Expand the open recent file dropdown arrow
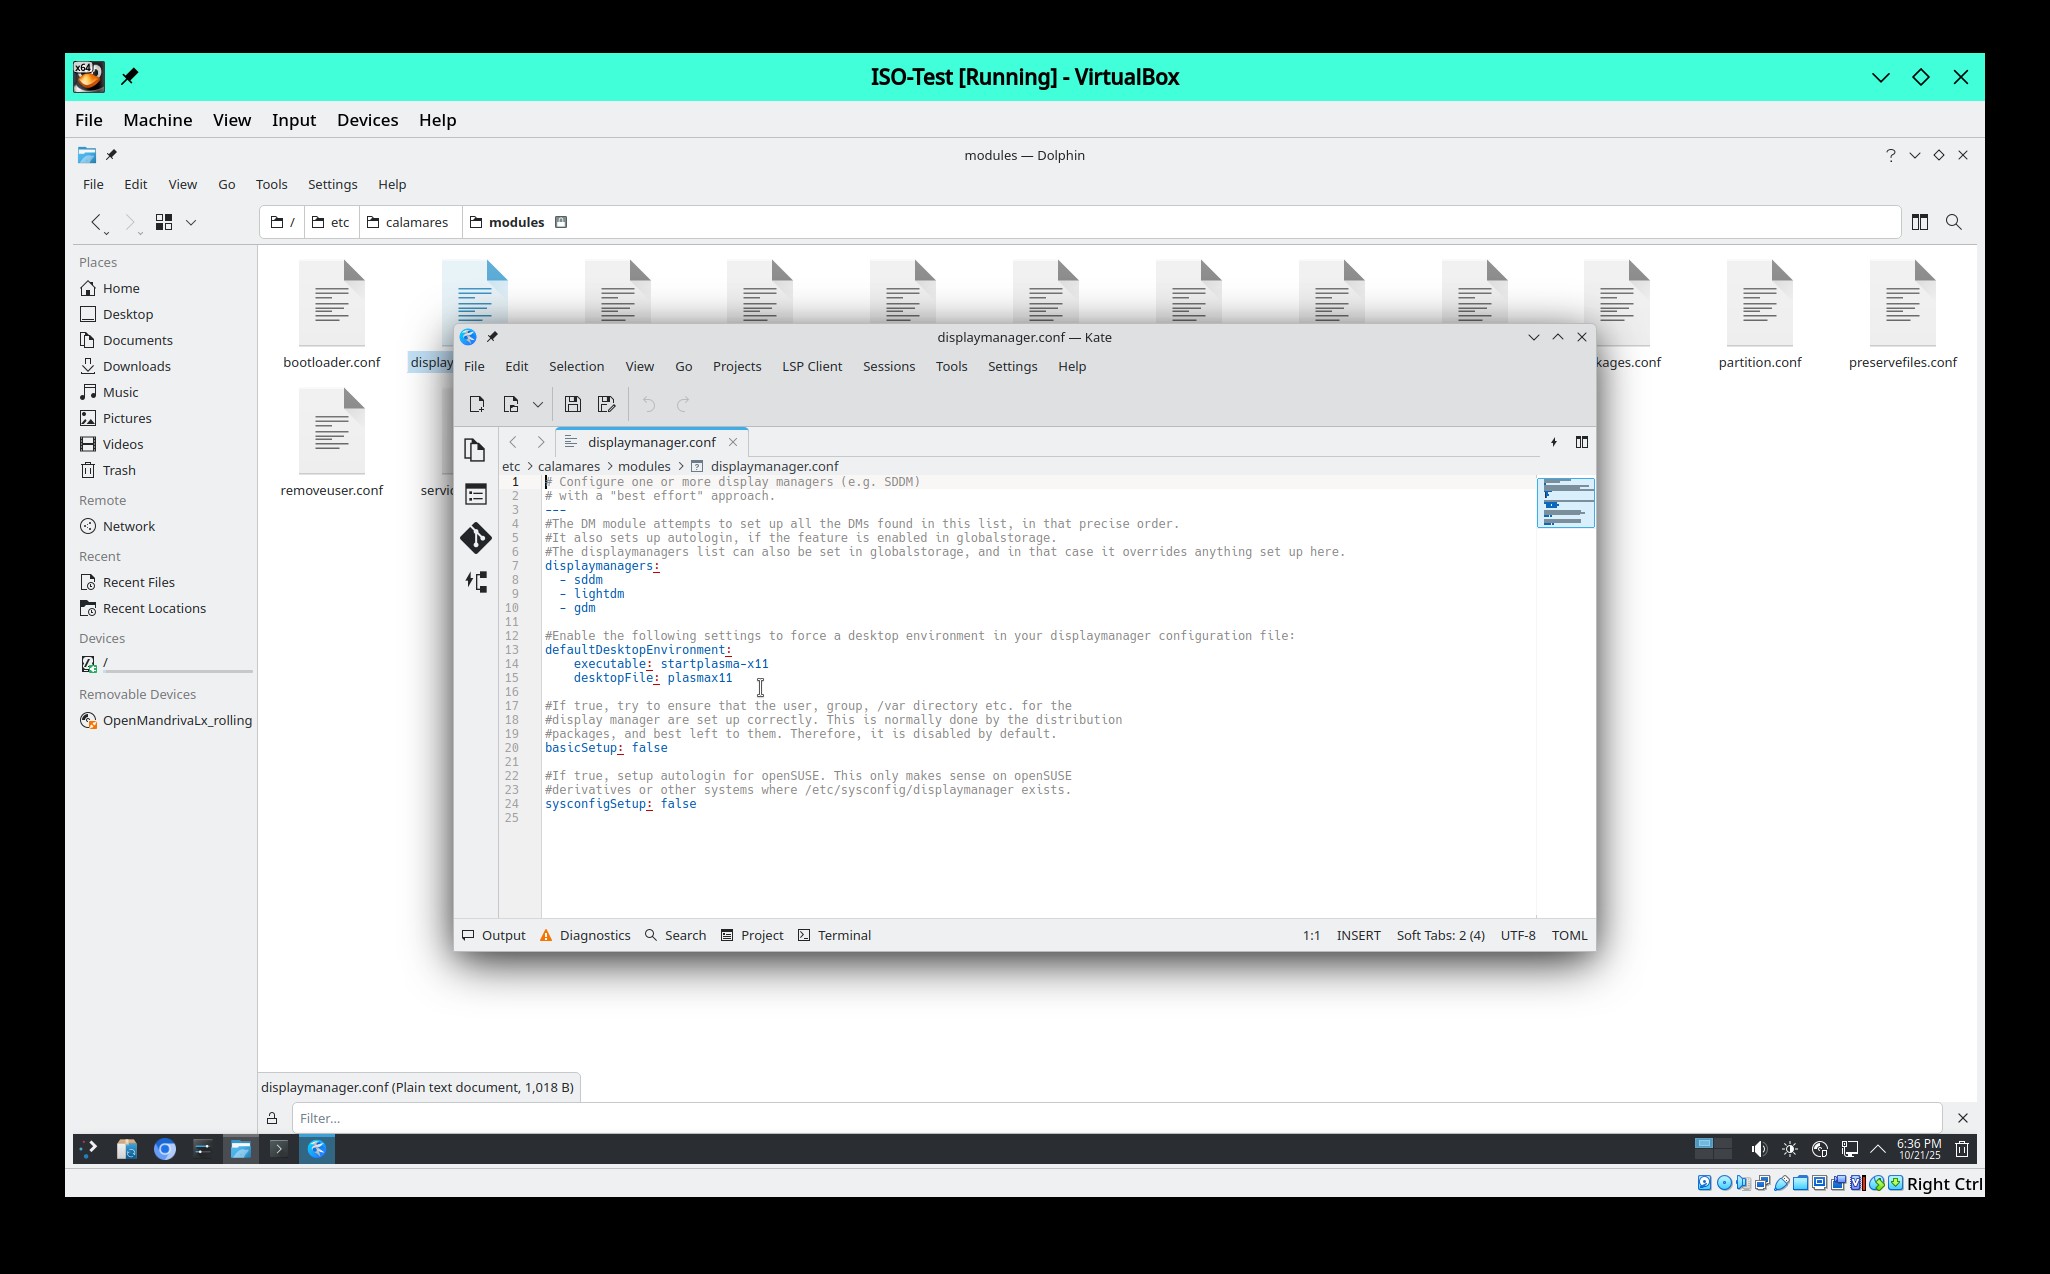The height and width of the screenshot is (1274, 2050). (x=537, y=404)
